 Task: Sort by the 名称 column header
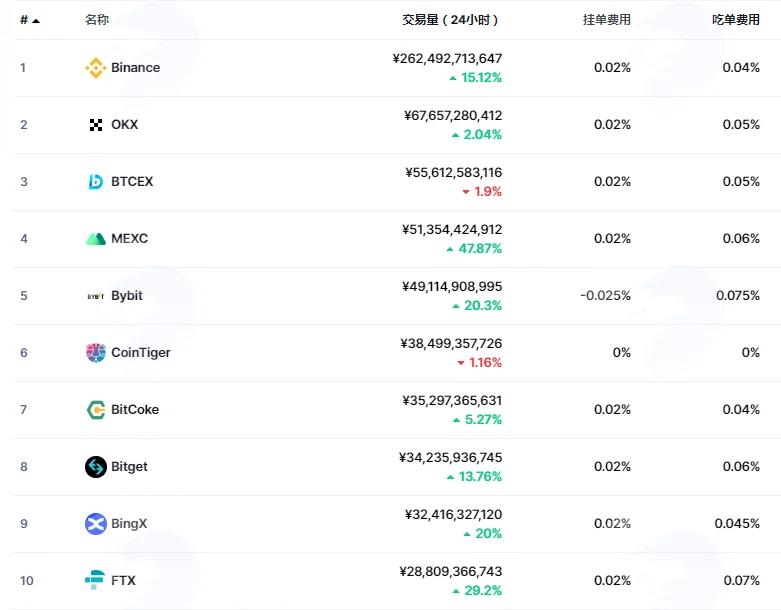pyautogui.click(x=97, y=19)
